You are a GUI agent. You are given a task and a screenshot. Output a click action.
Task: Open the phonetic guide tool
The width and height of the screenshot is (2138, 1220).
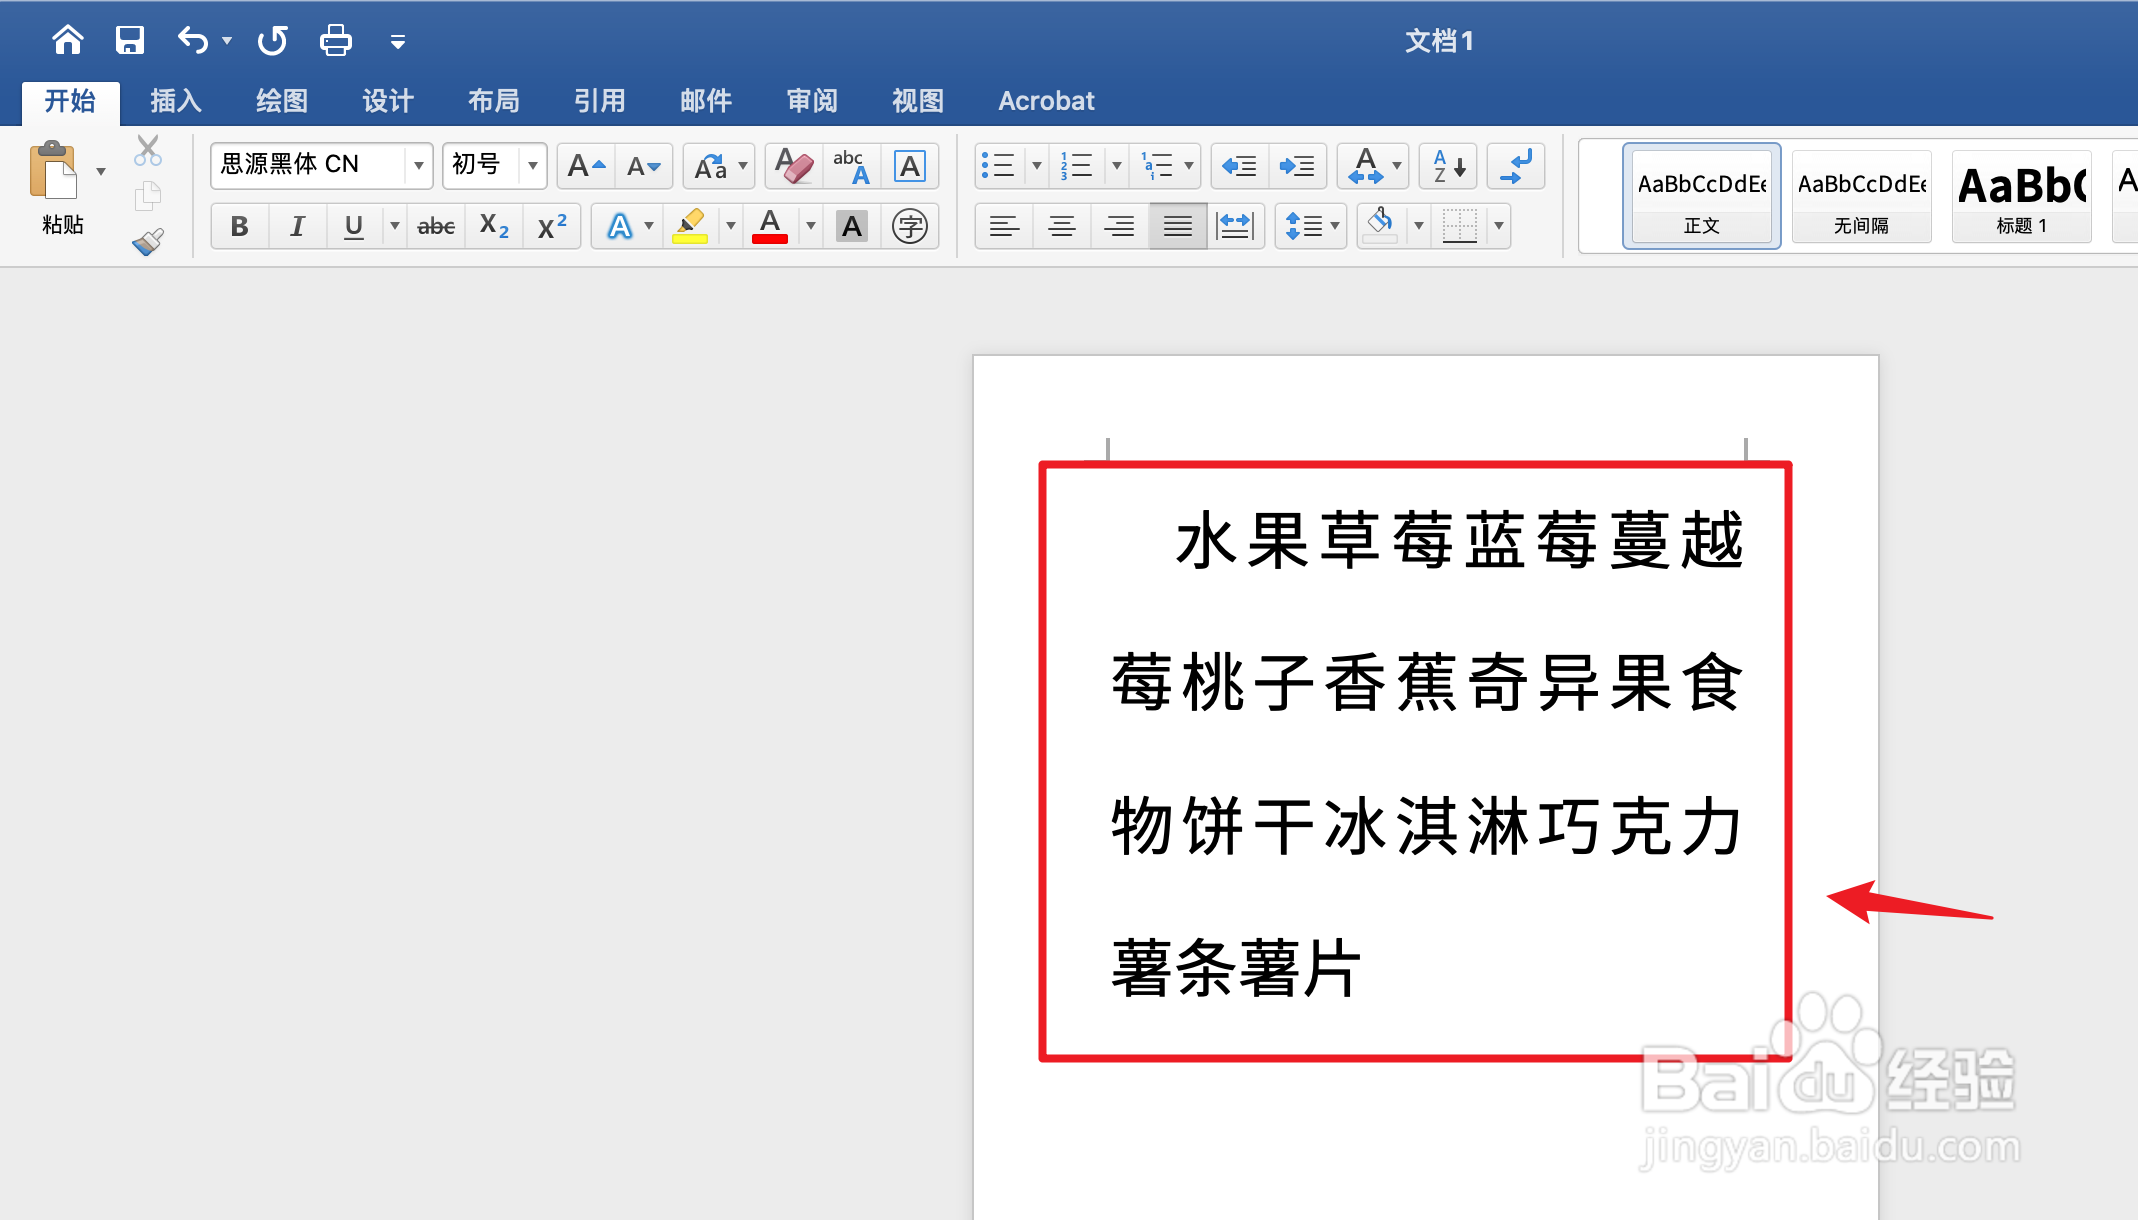pyautogui.click(x=852, y=166)
